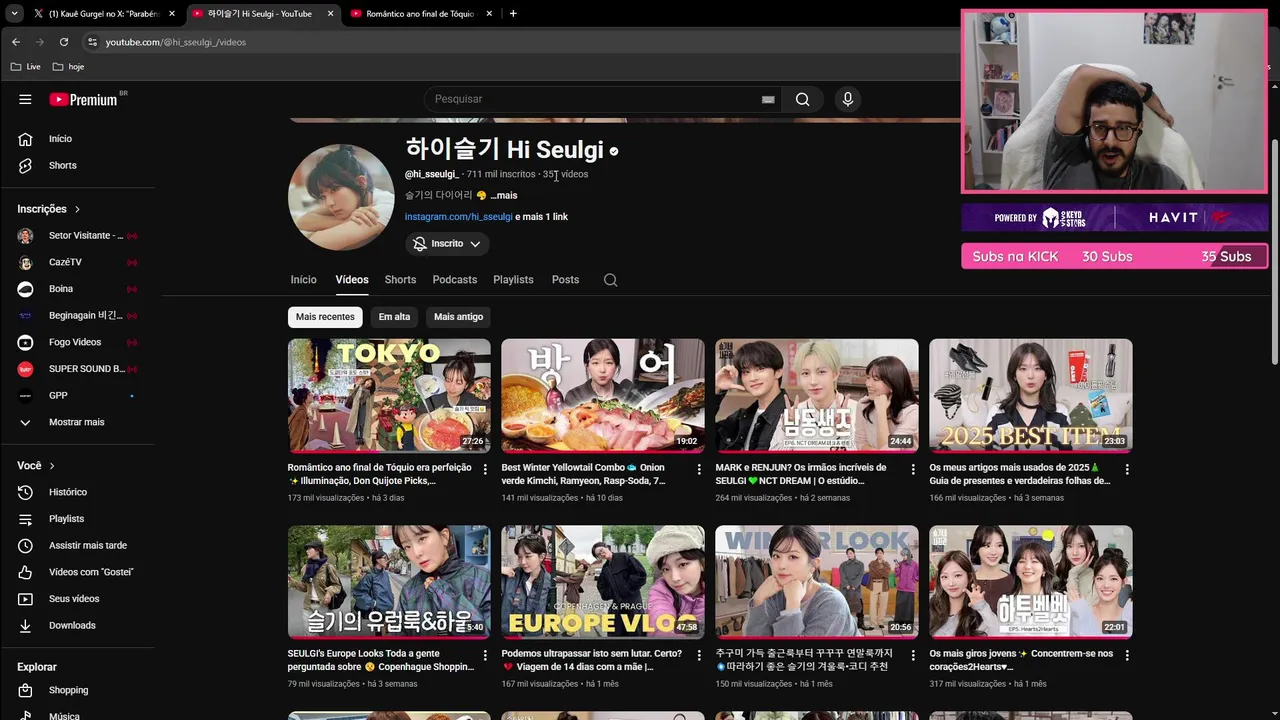The width and height of the screenshot is (1280, 720).
Task: Play the 2025 BEST ITEM thumbnail
Action: [1031, 396]
